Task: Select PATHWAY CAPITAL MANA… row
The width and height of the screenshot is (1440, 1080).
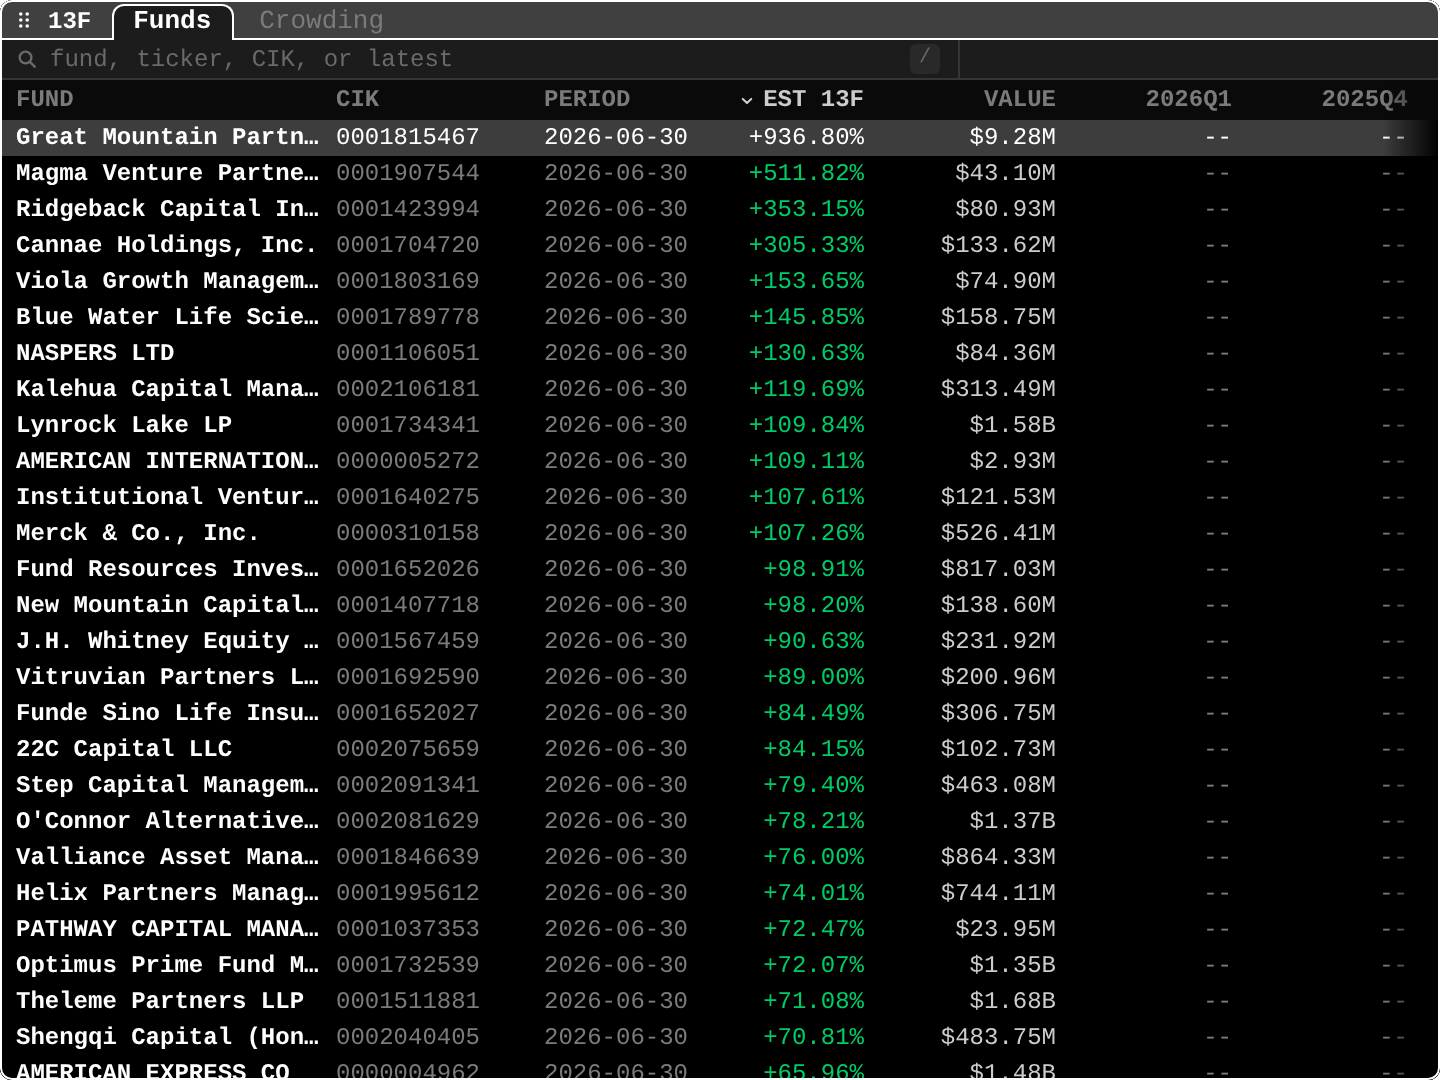Action: (x=720, y=929)
